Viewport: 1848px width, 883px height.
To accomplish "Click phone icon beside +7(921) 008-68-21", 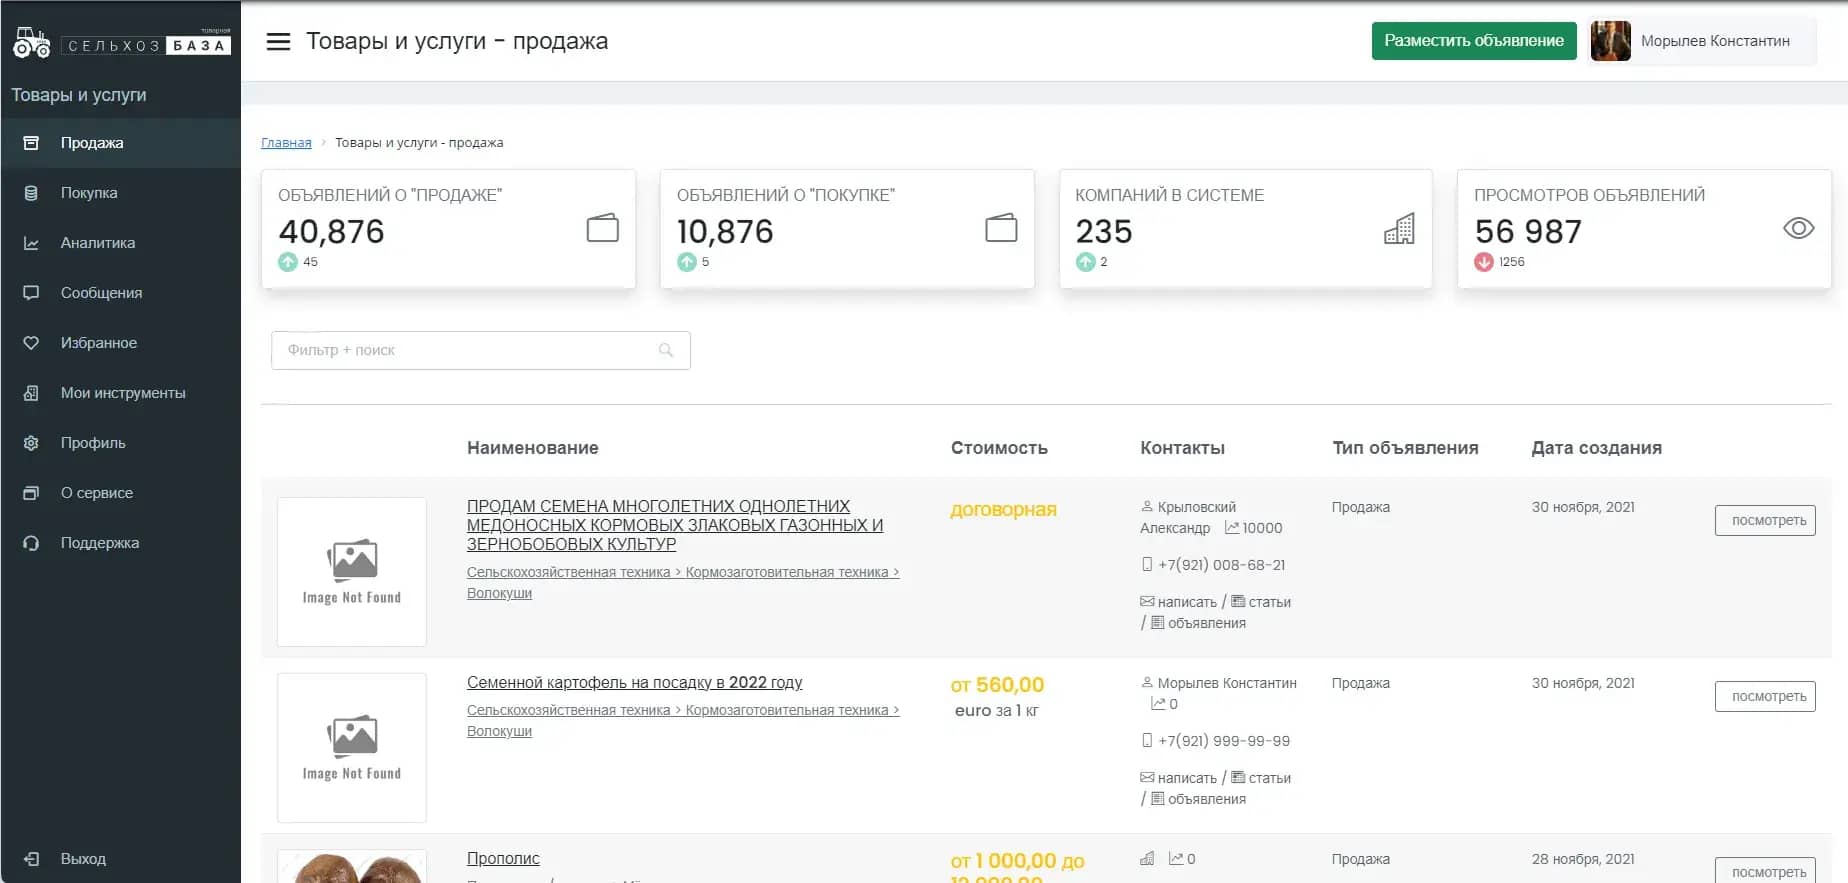I will [1147, 565].
